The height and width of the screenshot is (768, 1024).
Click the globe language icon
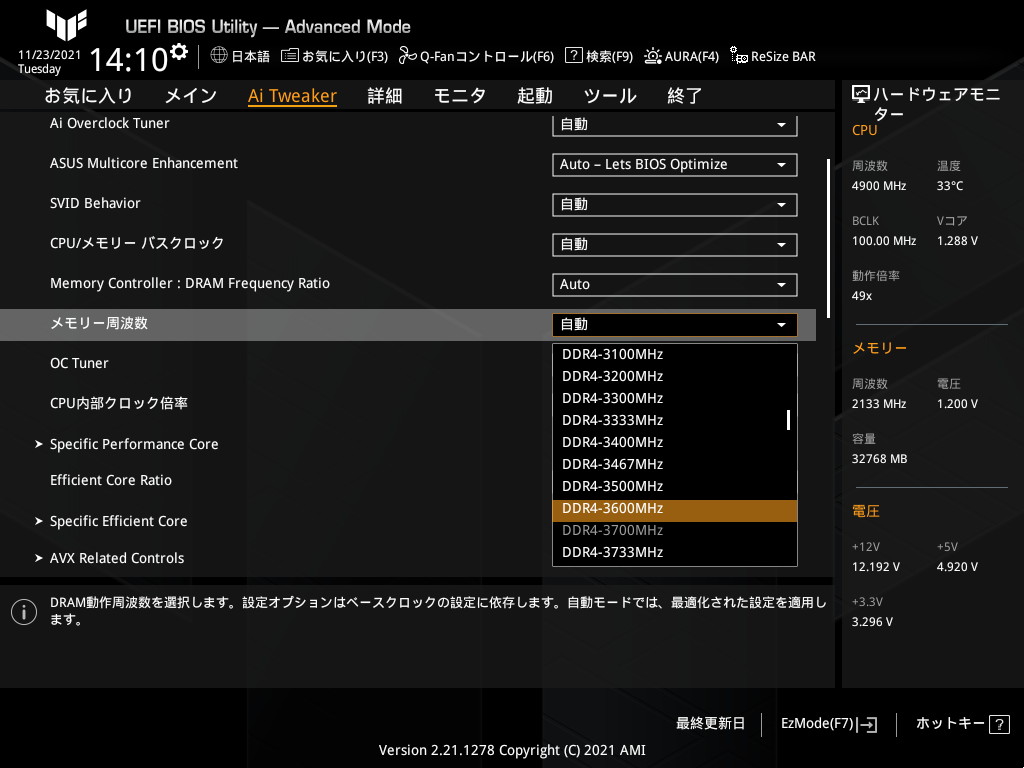(x=219, y=56)
